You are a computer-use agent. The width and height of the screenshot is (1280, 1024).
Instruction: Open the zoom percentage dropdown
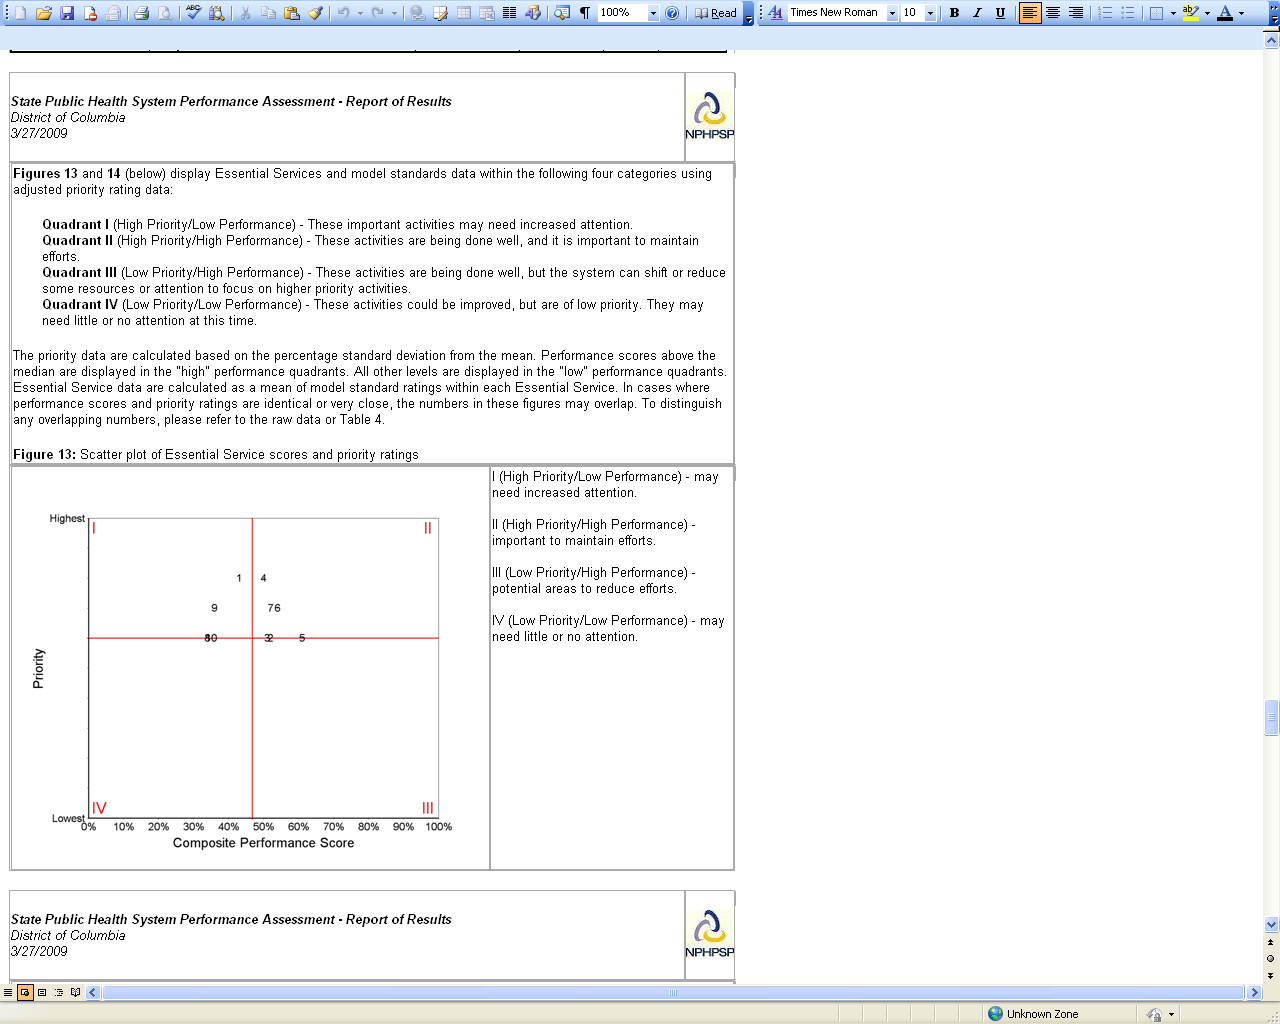pos(653,13)
